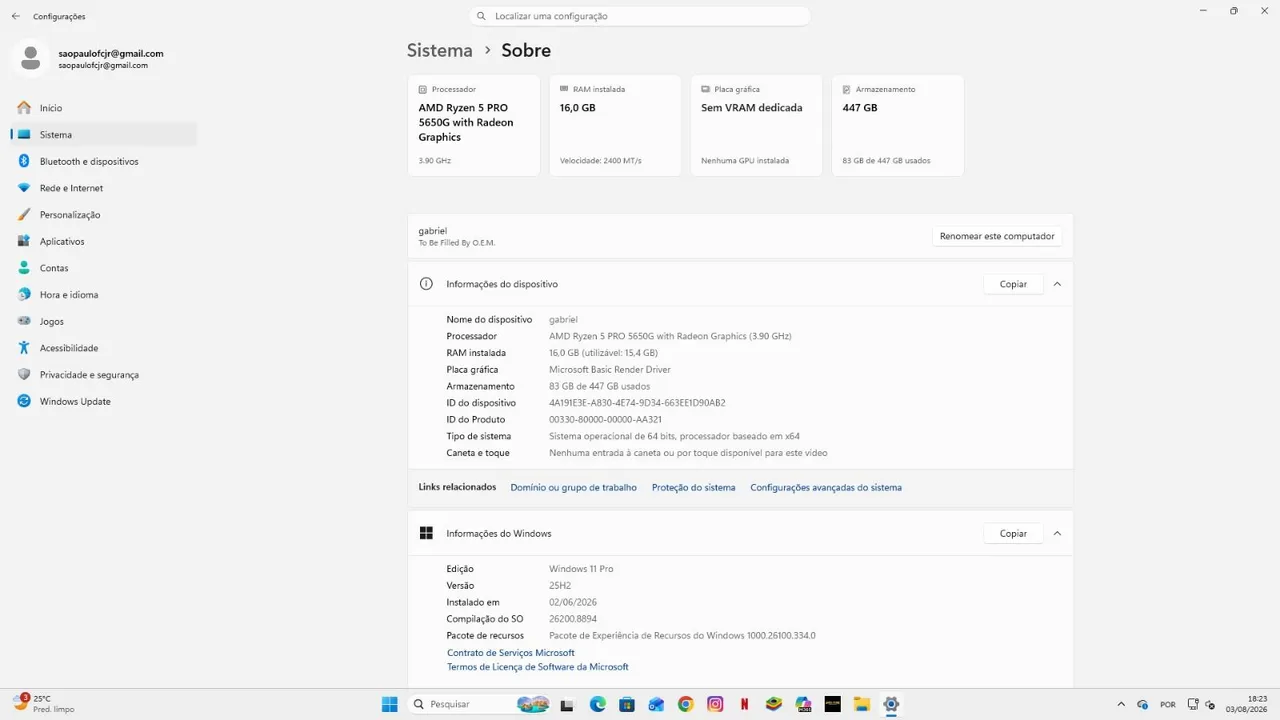Open the Início settings page
The height and width of the screenshot is (720, 1280).
[104, 108]
